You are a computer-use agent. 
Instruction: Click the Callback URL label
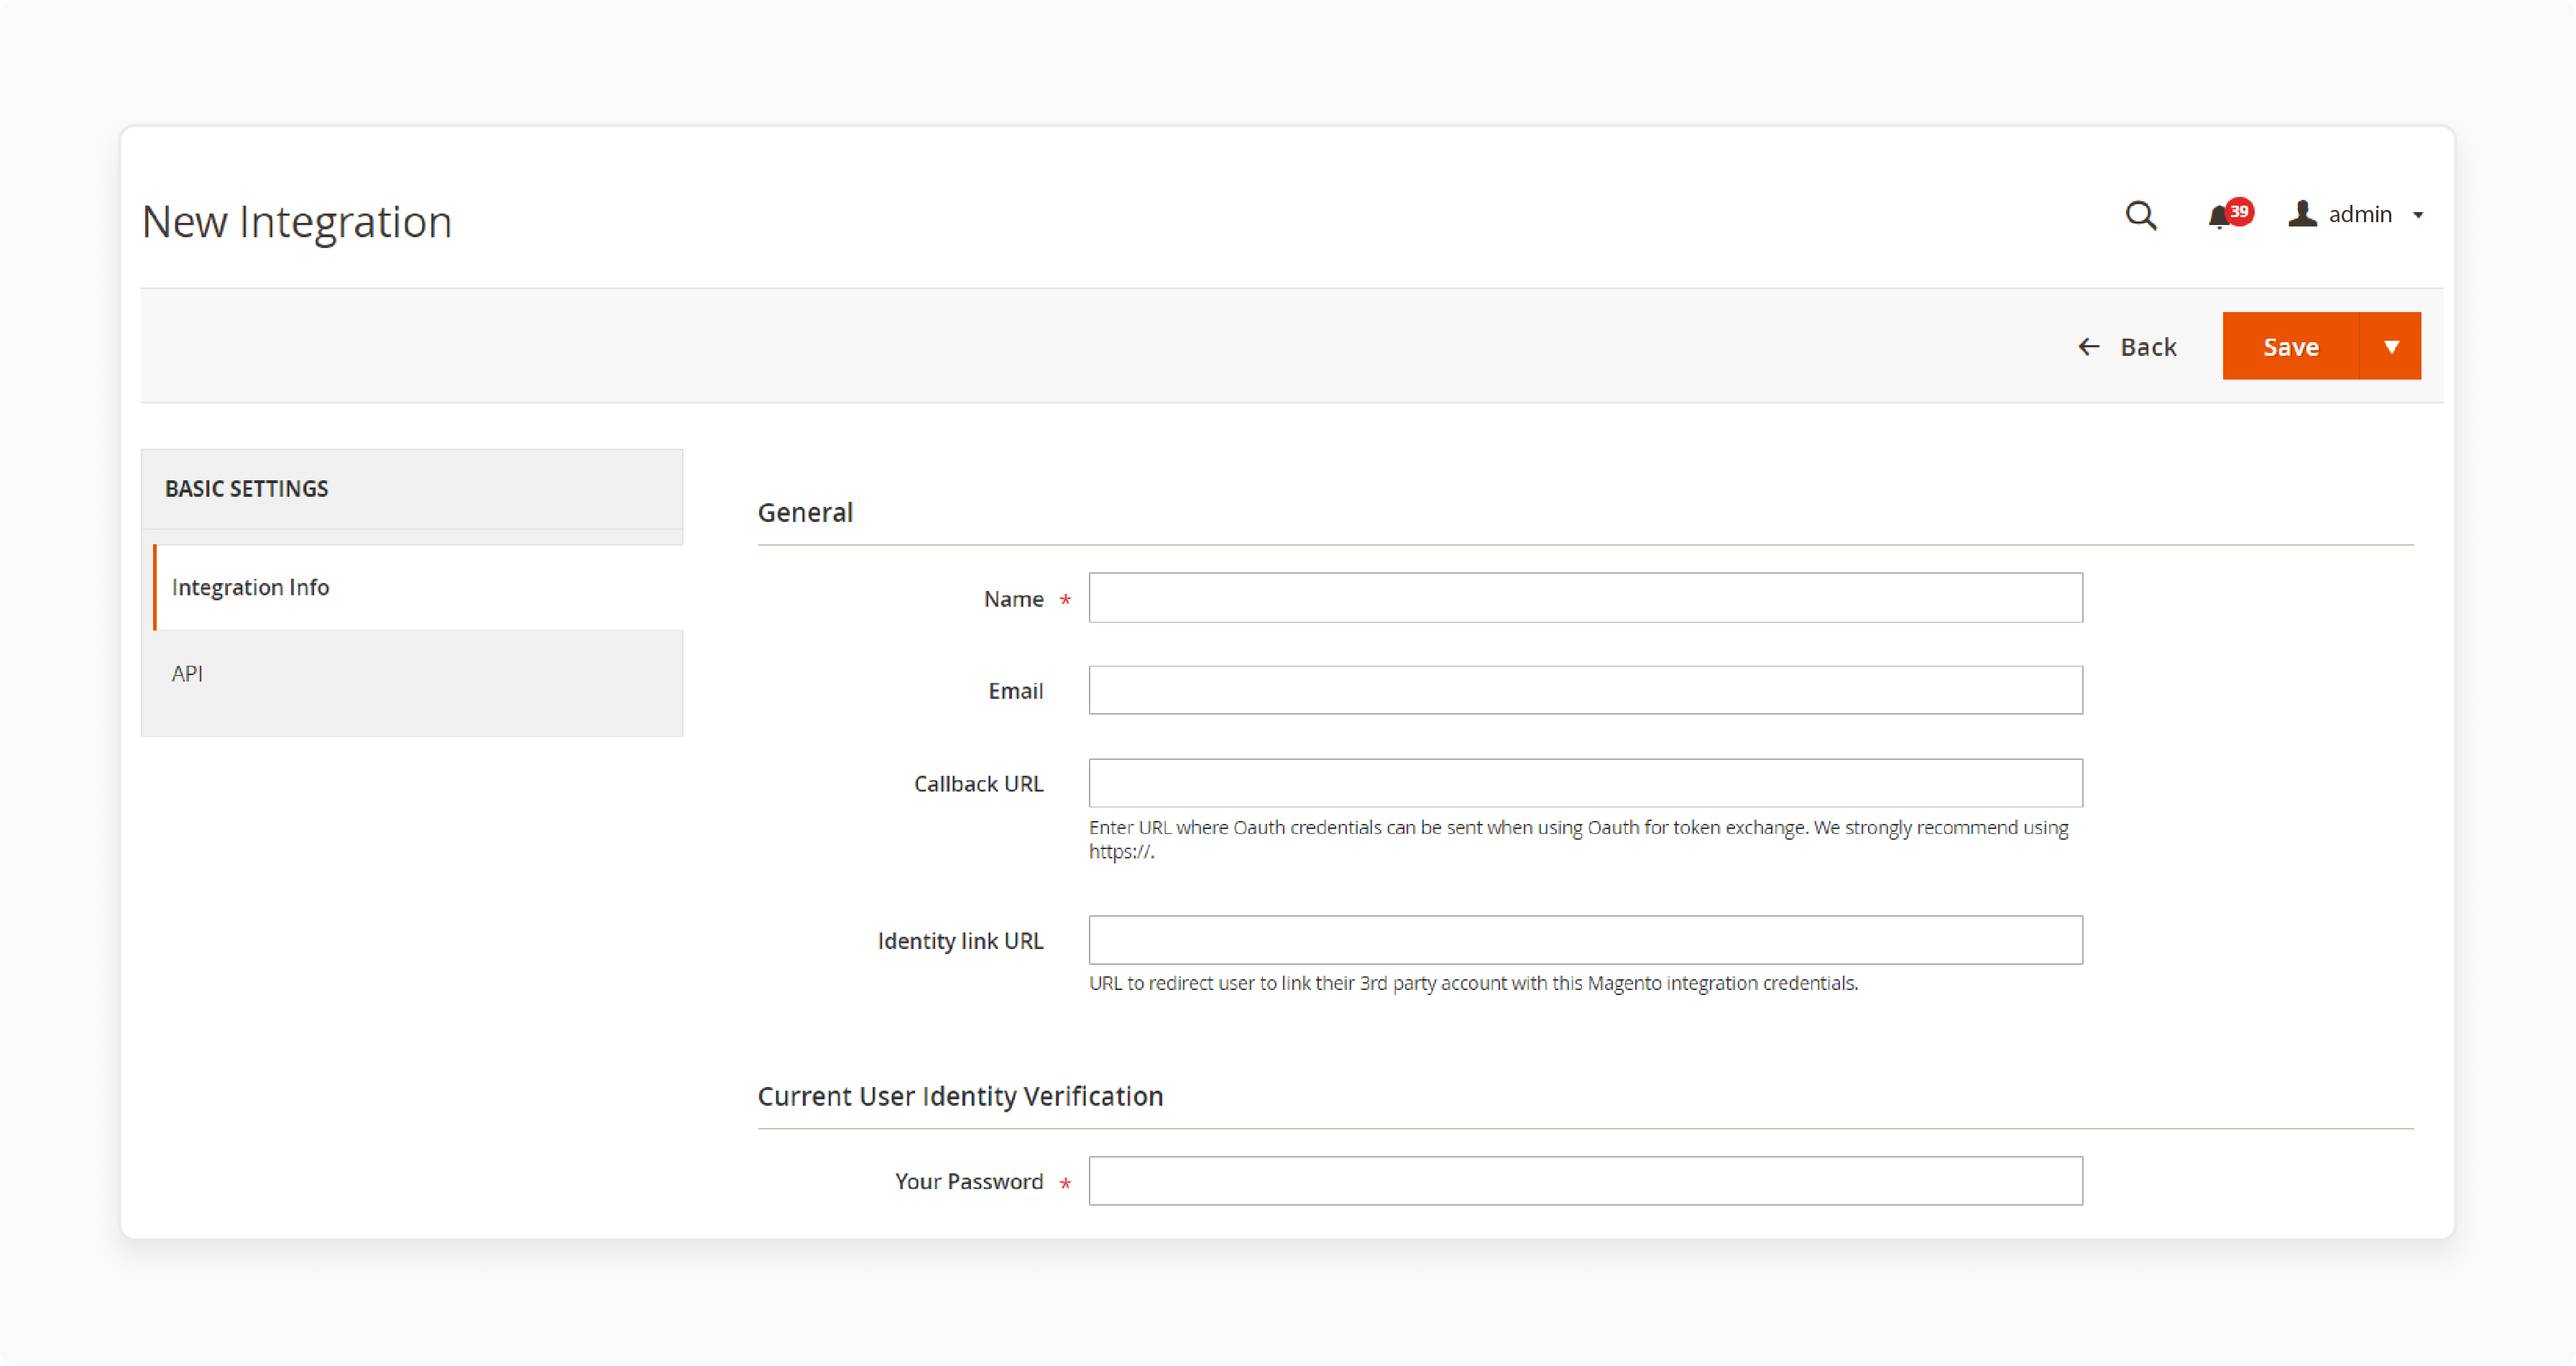pyautogui.click(x=978, y=784)
